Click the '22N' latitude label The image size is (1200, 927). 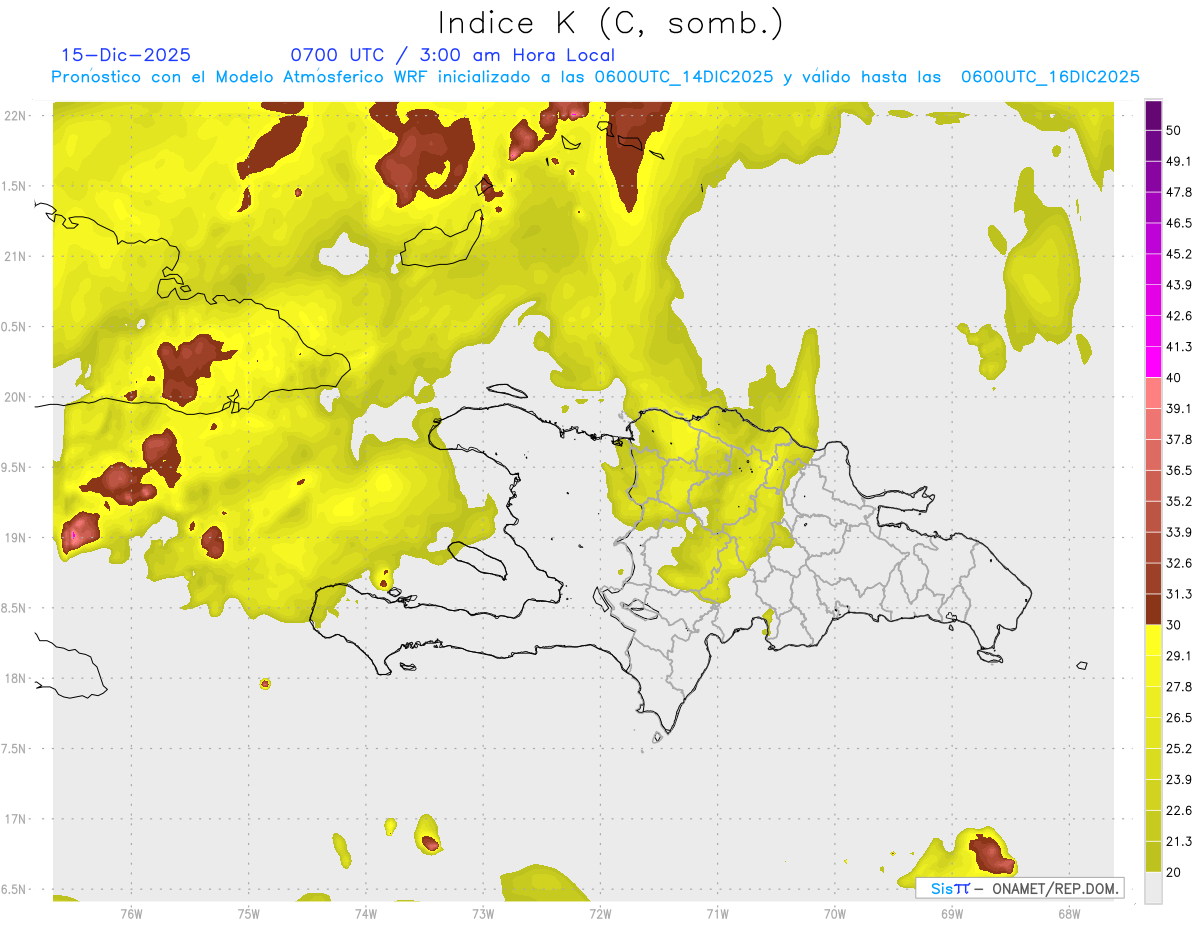click(x=15, y=115)
